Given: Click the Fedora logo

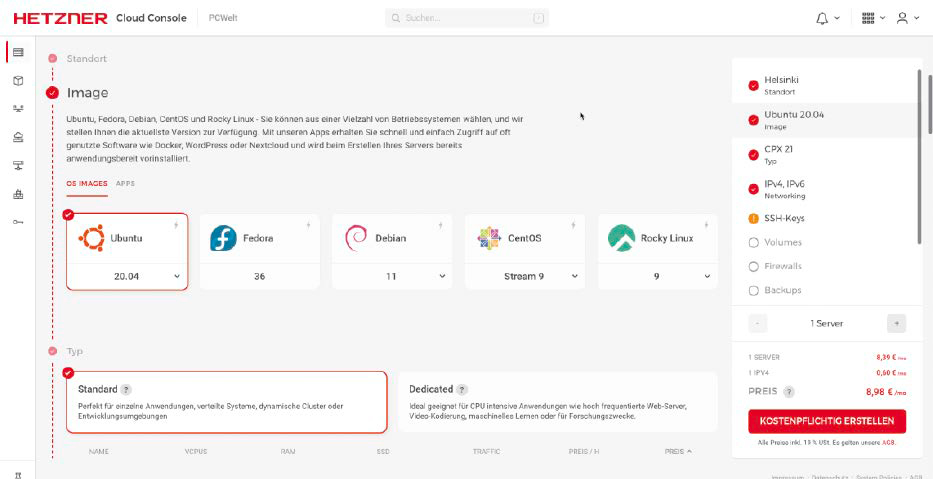Looking at the screenshot, I should click(224, 238).
